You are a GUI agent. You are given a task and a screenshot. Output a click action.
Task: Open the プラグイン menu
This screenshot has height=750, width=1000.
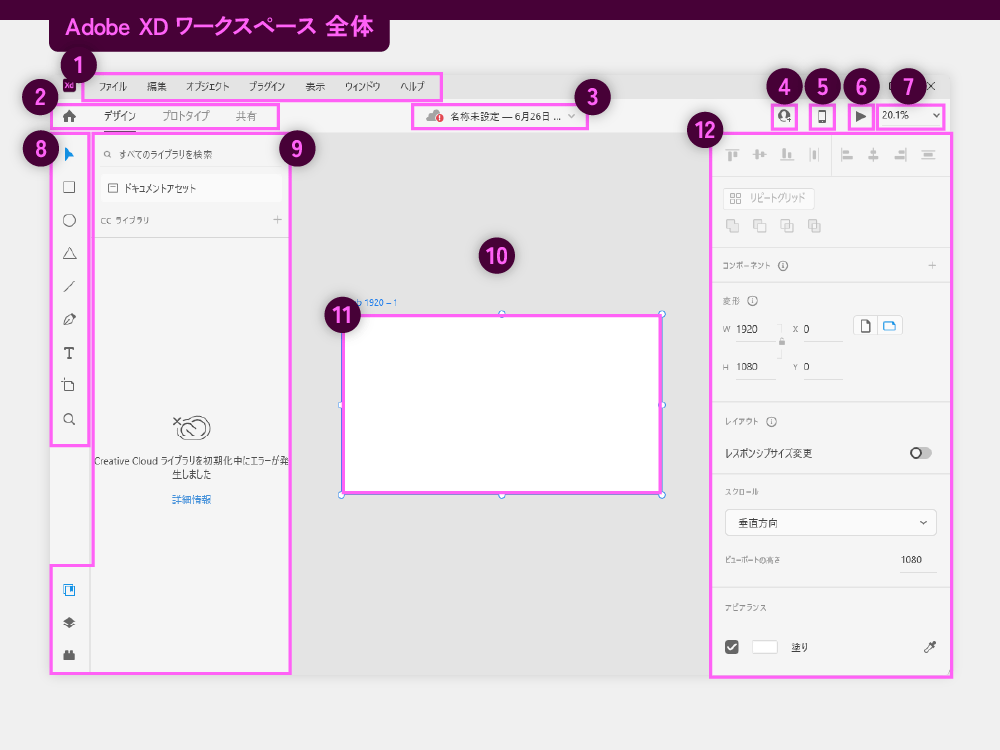tap(267, 86)
